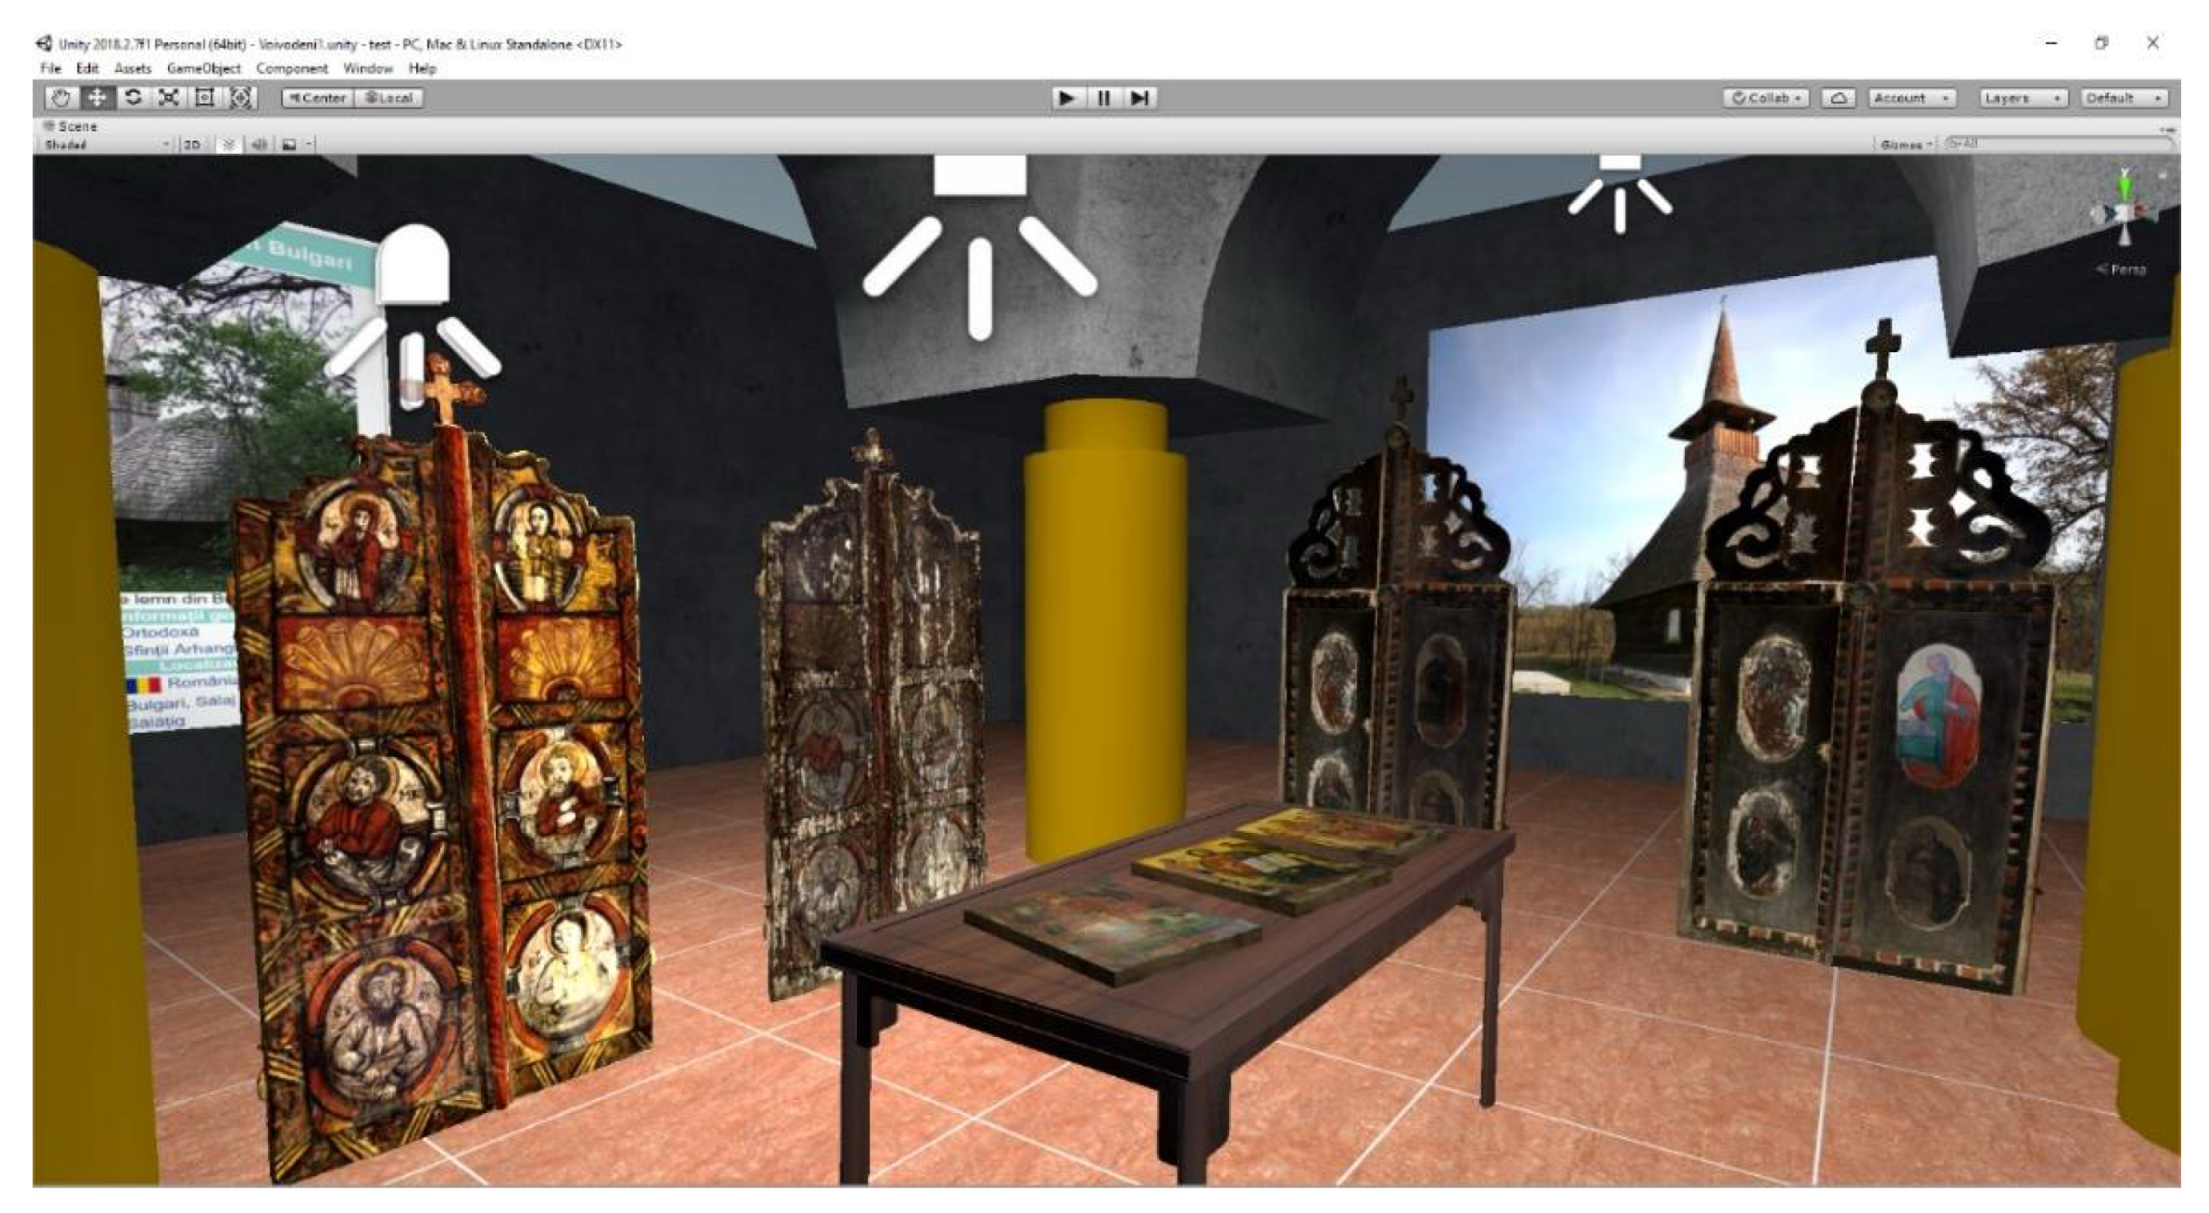The height and width of the screenshot is (1213, 2209).
Task: Click the Center pivot toggle button
Action: point(318,98)
